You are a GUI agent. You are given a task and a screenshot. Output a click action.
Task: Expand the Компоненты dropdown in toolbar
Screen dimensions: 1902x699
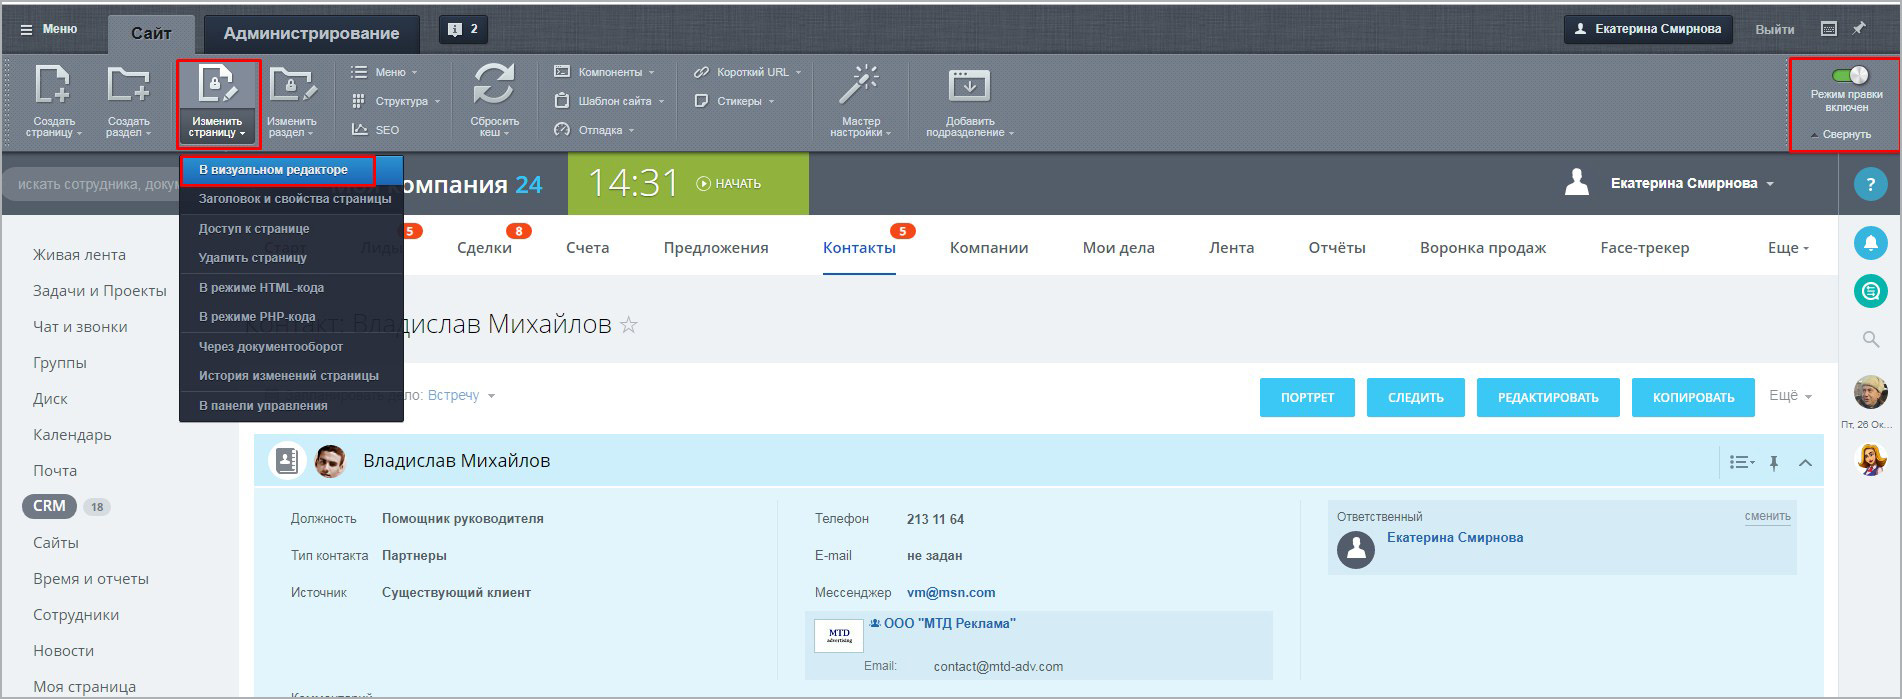click(604, 72)
